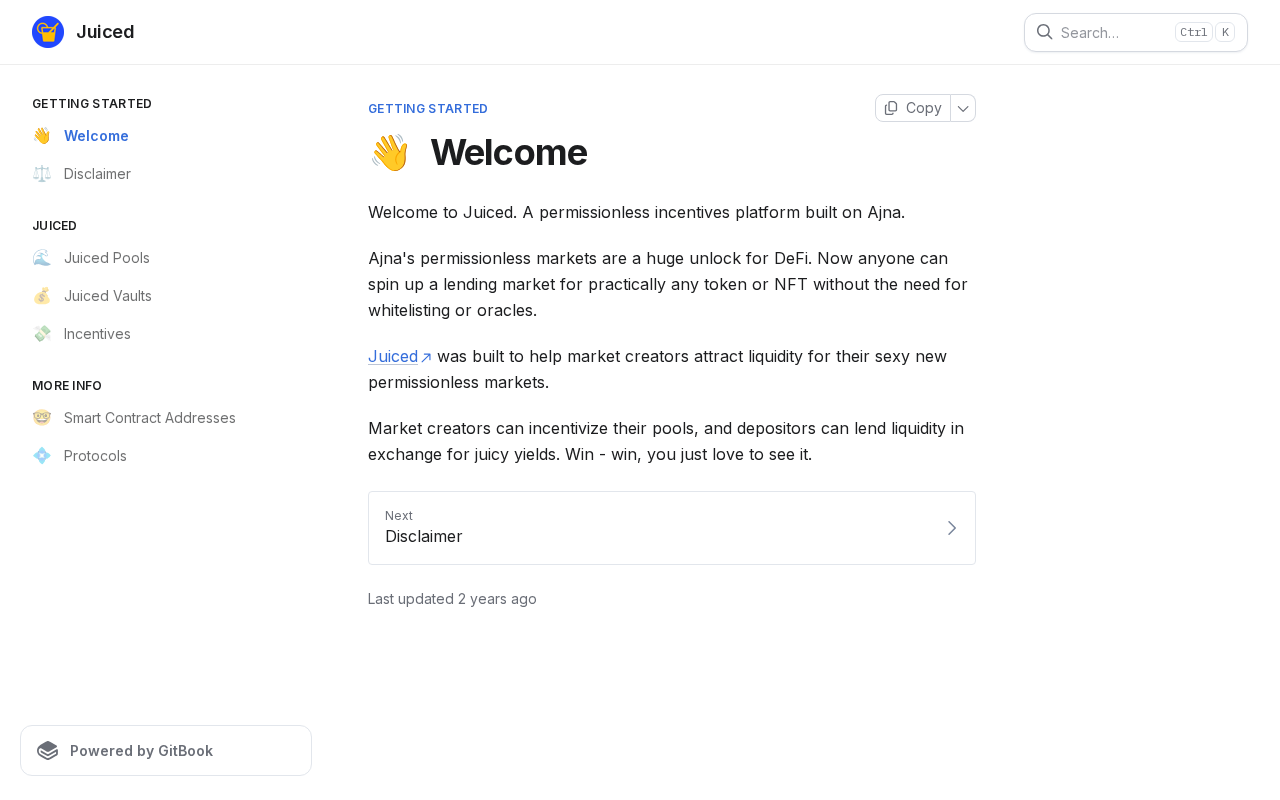Screen dimensions: 1280x800
Task: Click the large waving hand emoji in page title
Action: (x=389, y=152)
